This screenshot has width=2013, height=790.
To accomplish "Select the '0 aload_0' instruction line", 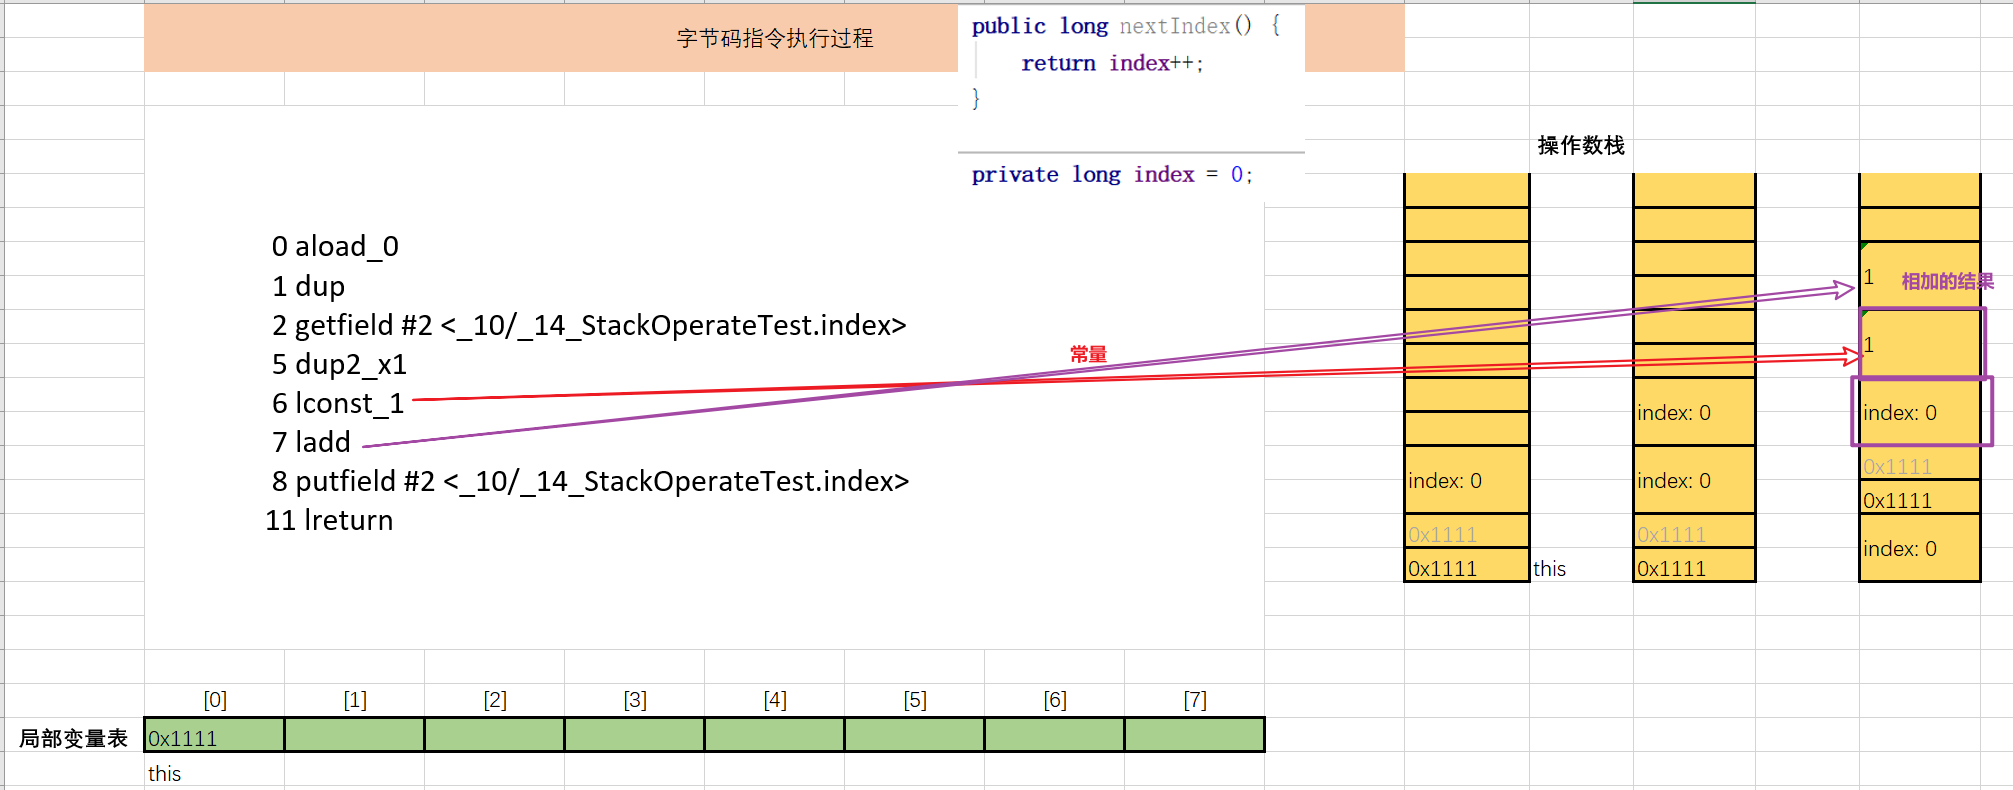I will click(x=335, y=246).
